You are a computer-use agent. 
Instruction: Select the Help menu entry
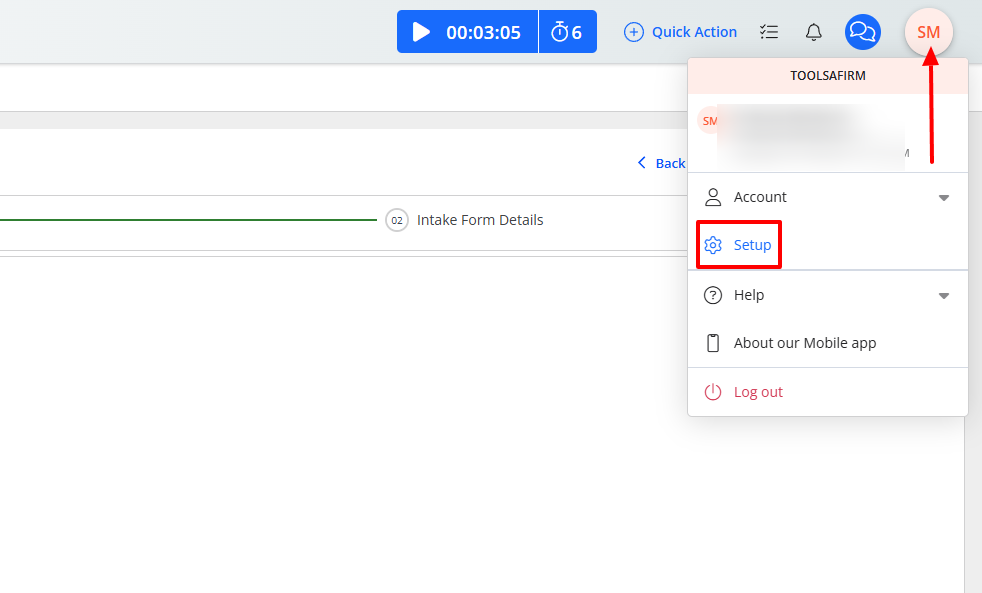tap(748, 295)
